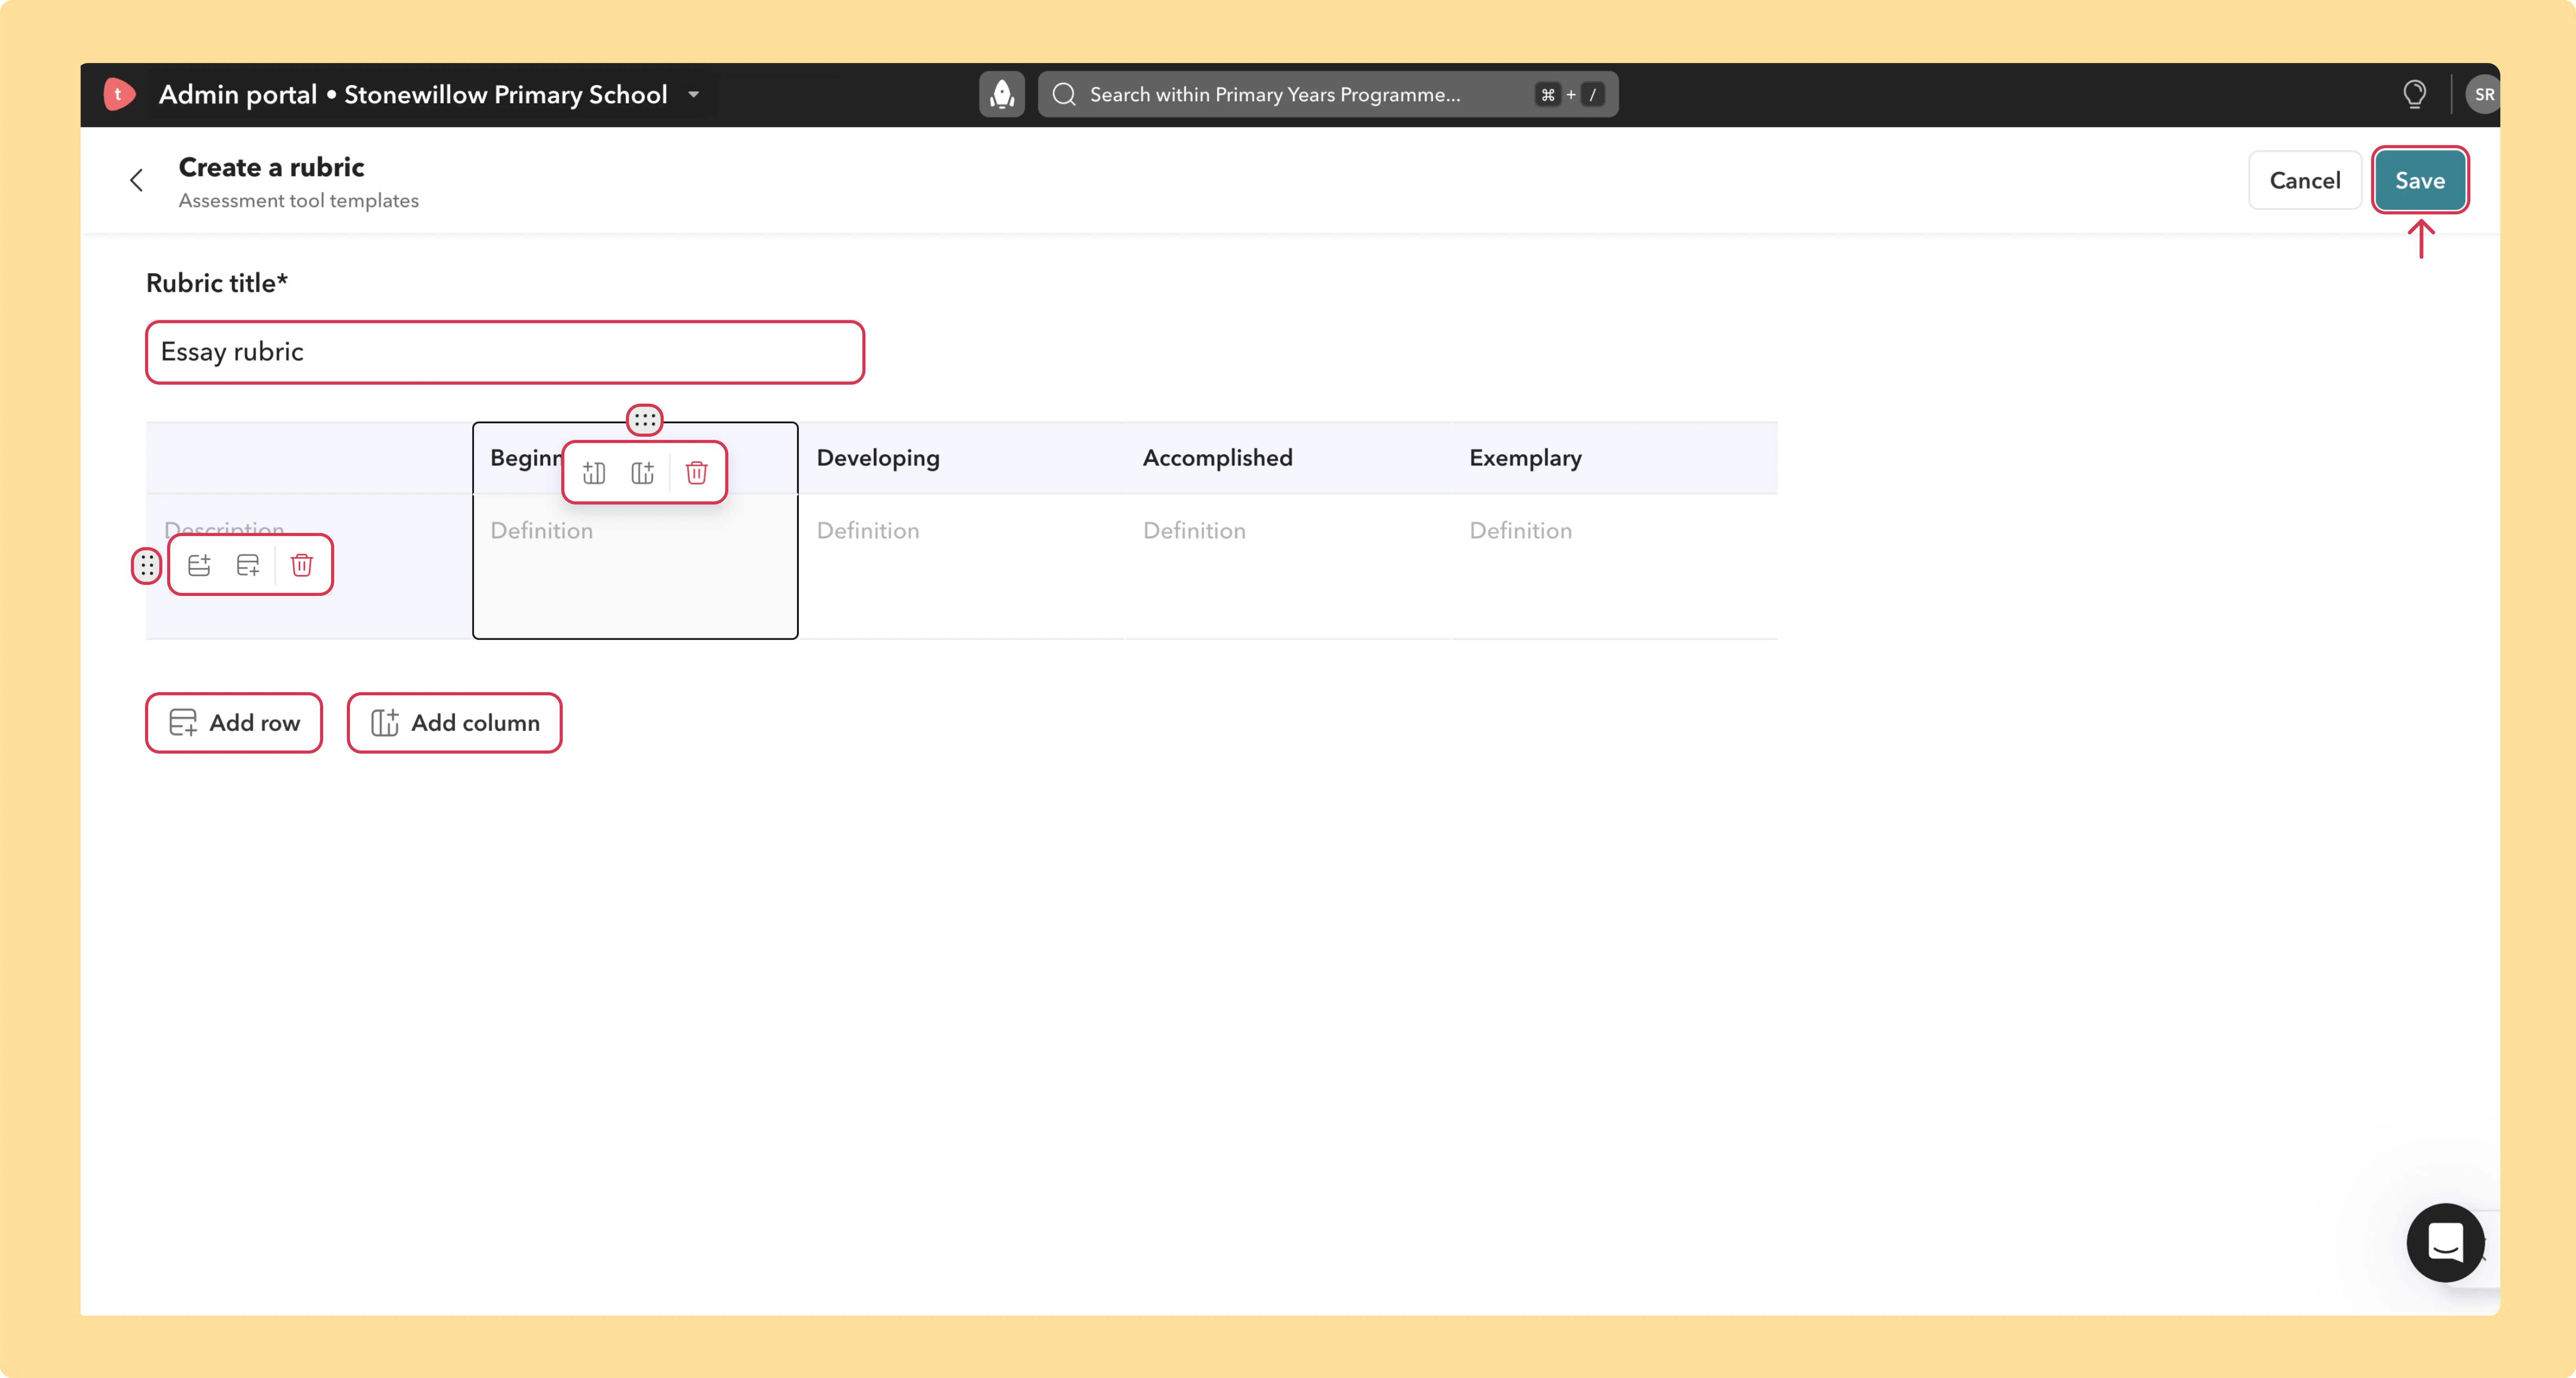Click the column drag handle above Beginning
Screen dimensions: 2576x1378
coord(645,420)
